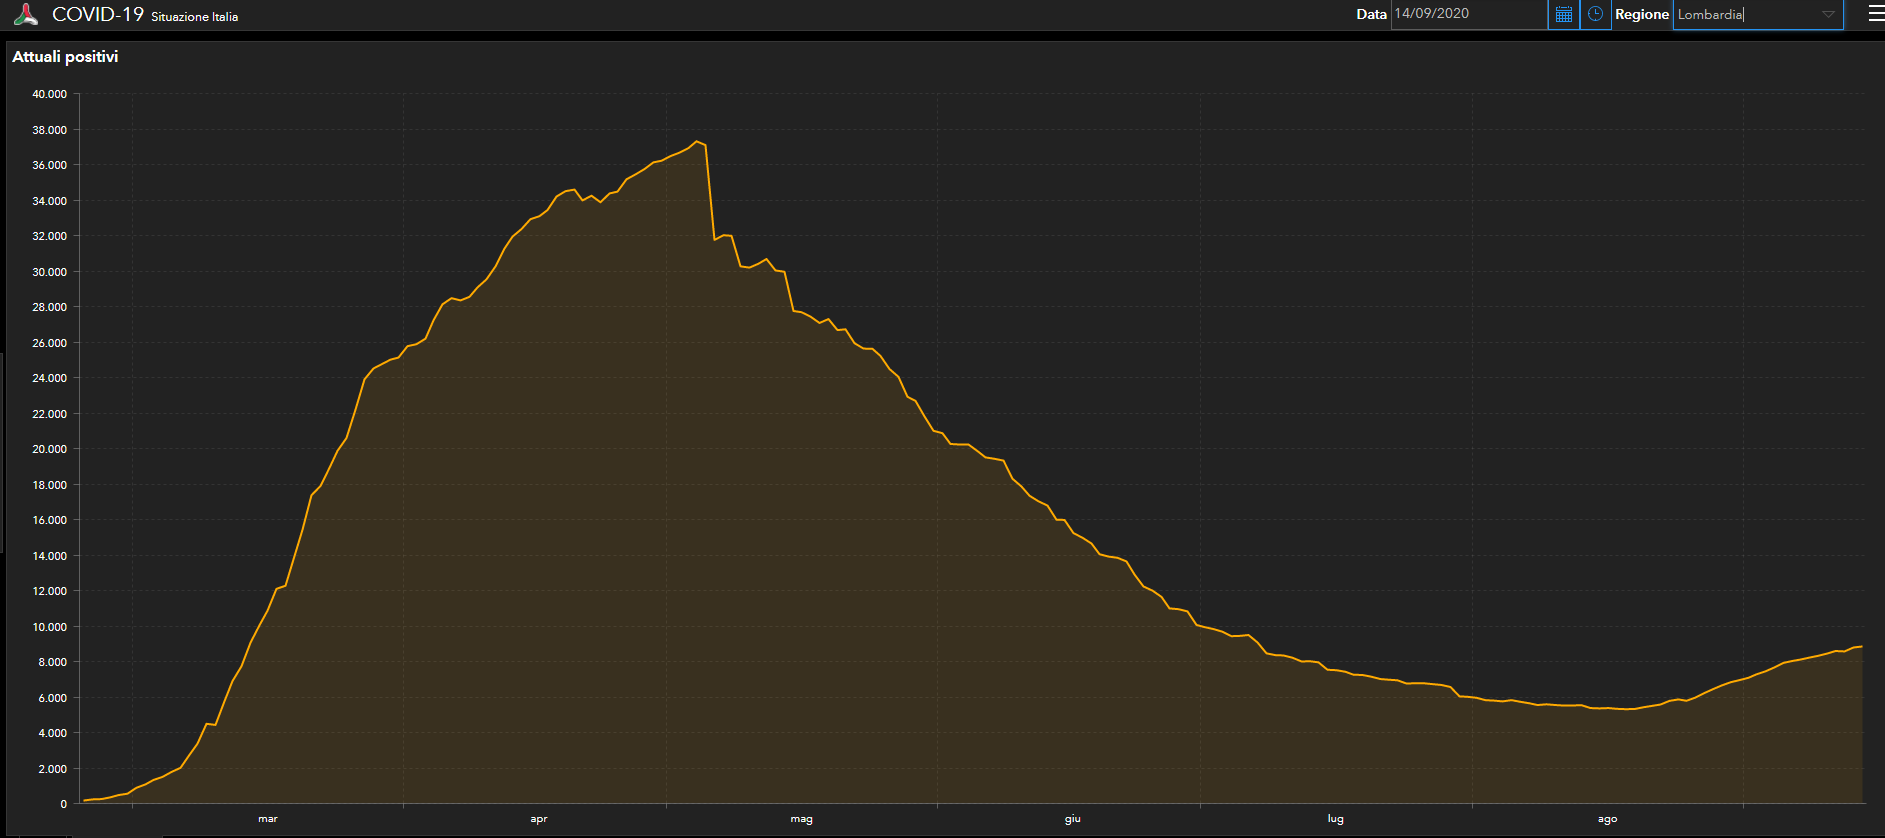Select the Attuali positivi chart title

pos(65,57)
